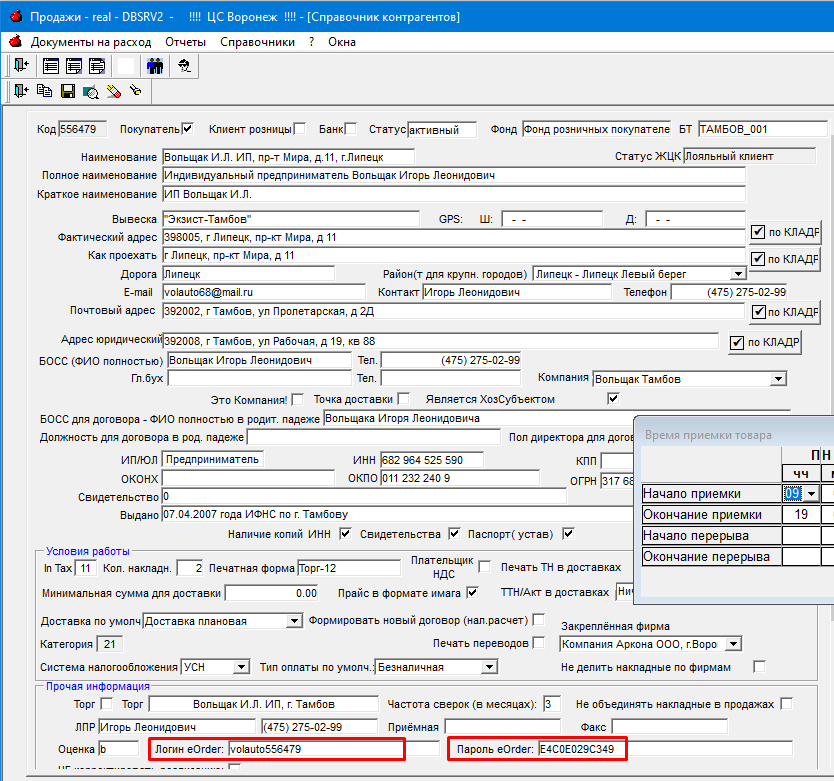Click the copy record icon
The width and height of the screenshot is (834, 781).
coord(44,91)
